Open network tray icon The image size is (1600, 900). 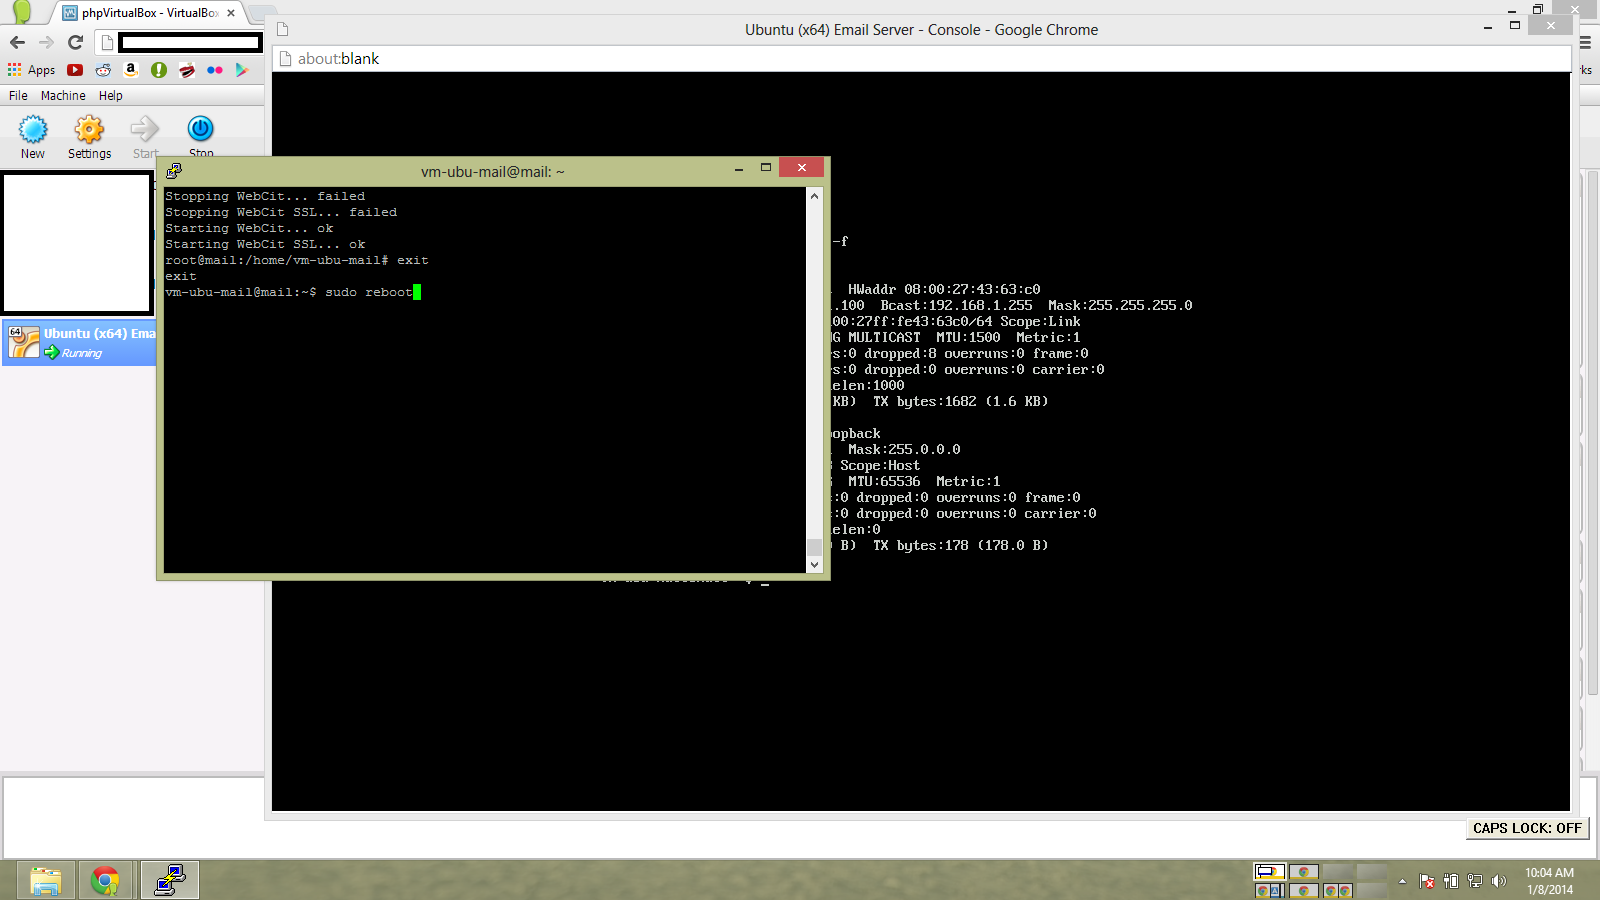[x=1475, y=881]
